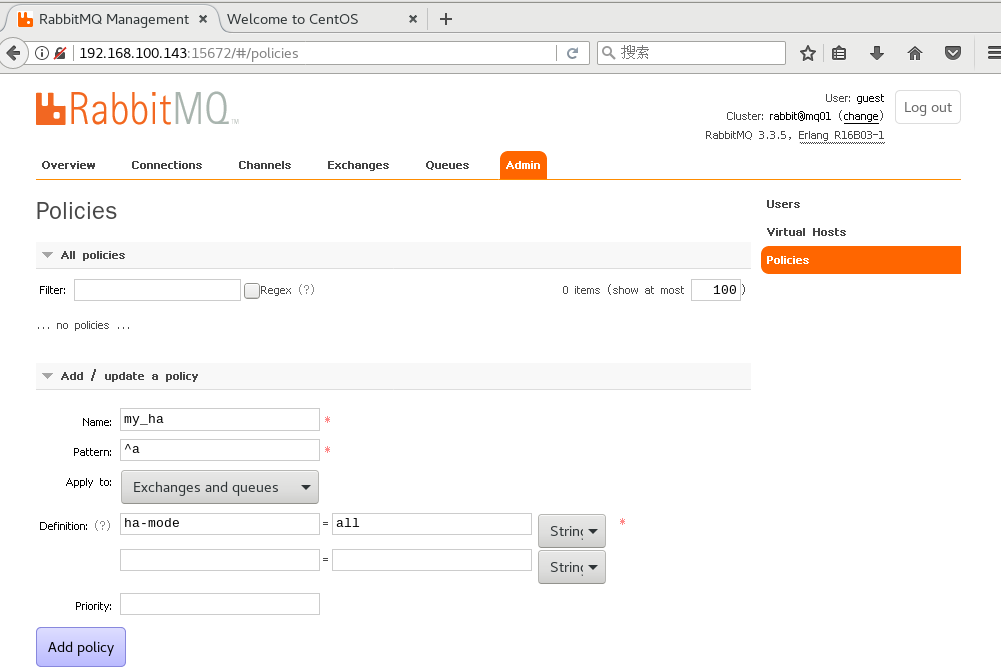This screenshot has height=671, width=1001.
Task: Collapse the All policies section
Action: (x=393, y=255)
